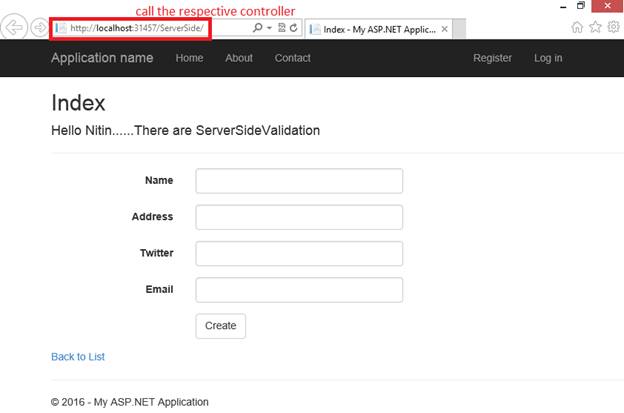Open a new blank browser tab
Screen dimensions: 624x413
pyautogui.click(x=459, y=29)
